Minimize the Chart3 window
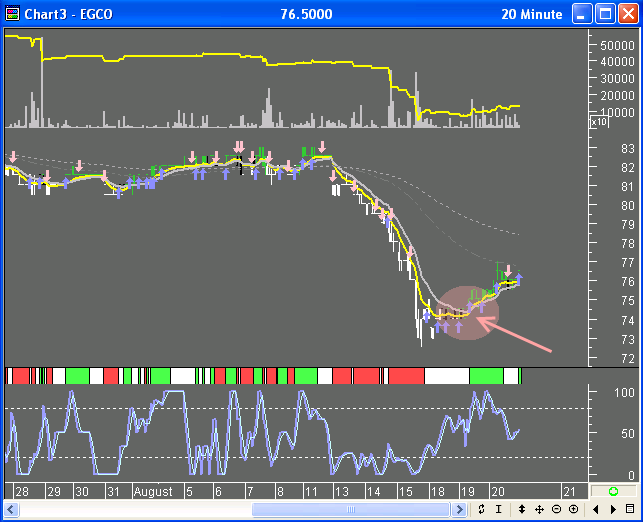The image size is (643, 522). [x=581, y=14]
